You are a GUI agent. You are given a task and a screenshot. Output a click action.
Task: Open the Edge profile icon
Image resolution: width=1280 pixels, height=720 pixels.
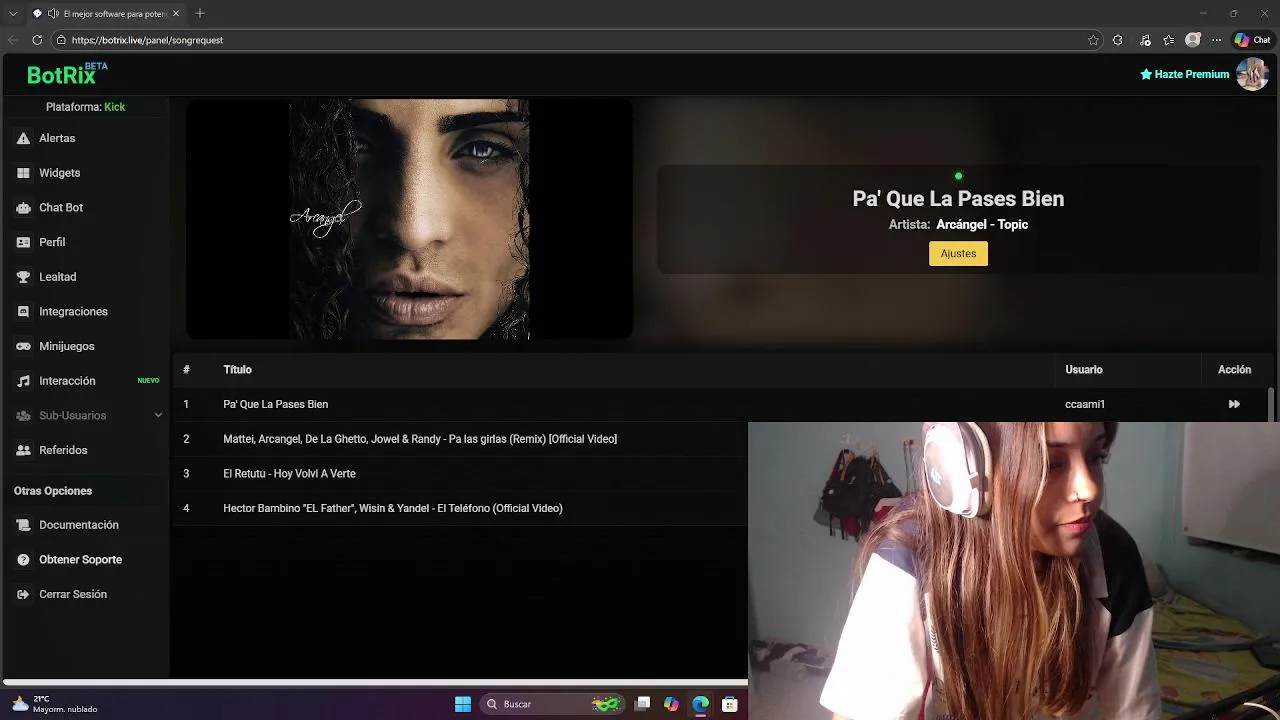(x=1192, y=40)
